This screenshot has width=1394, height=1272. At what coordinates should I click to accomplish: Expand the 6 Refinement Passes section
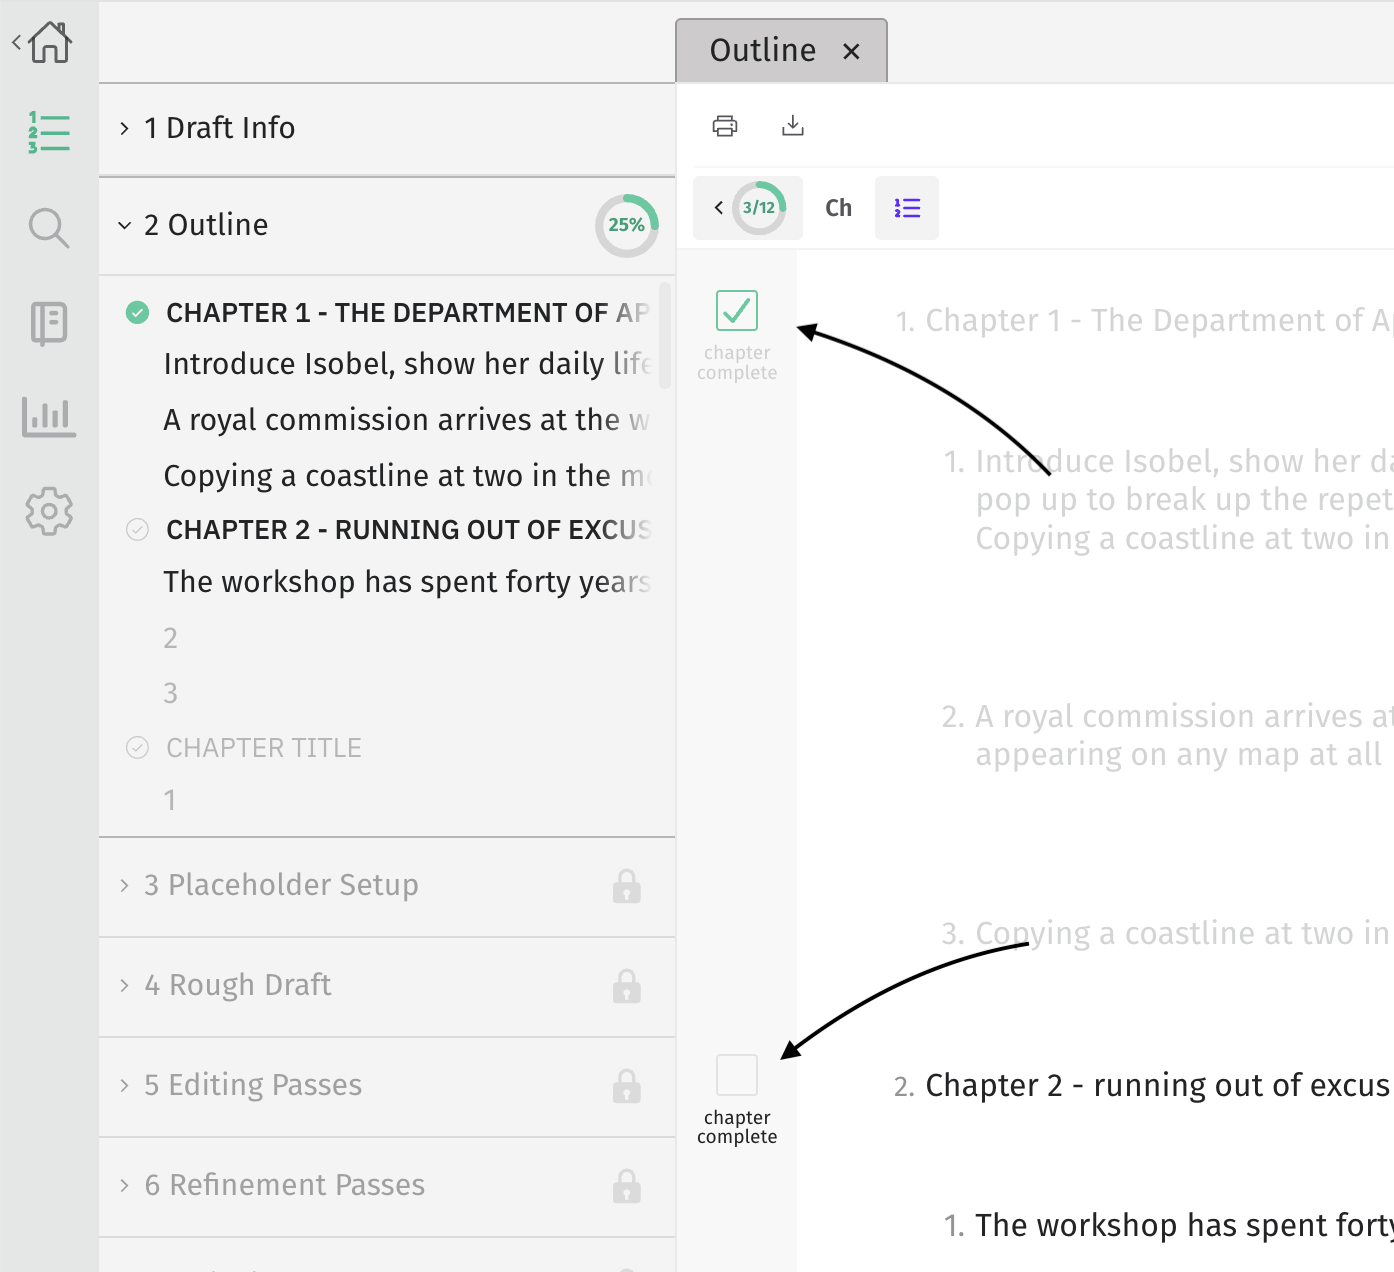click(387, 1186)
